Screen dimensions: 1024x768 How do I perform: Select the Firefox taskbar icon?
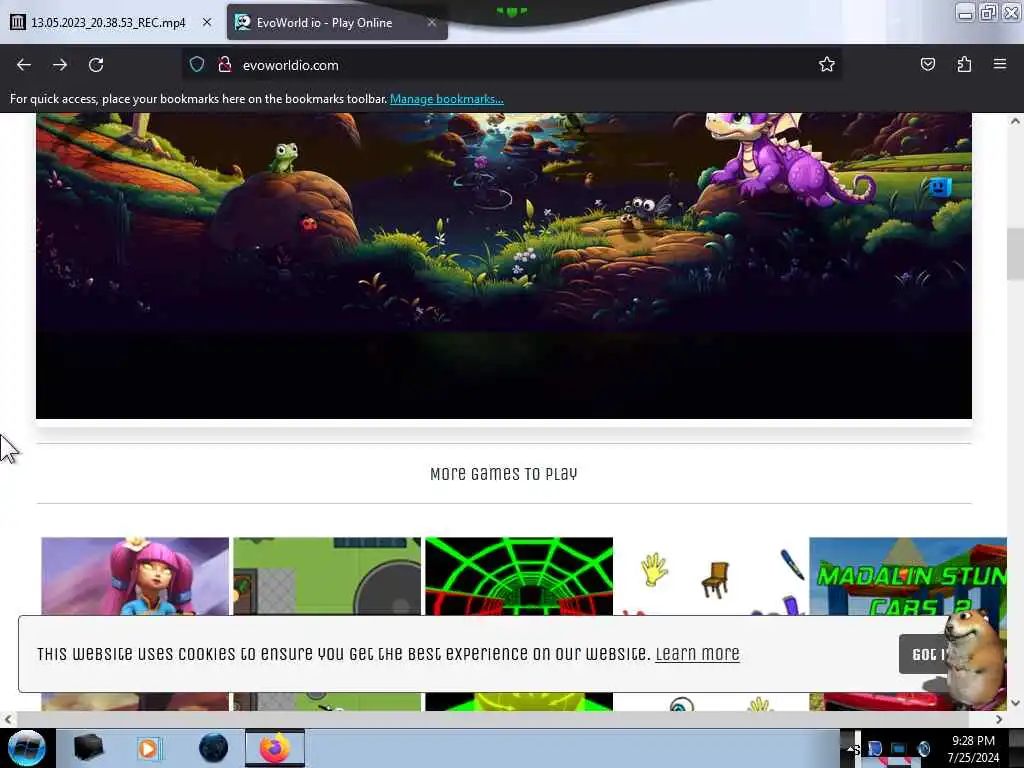(275, 748)
